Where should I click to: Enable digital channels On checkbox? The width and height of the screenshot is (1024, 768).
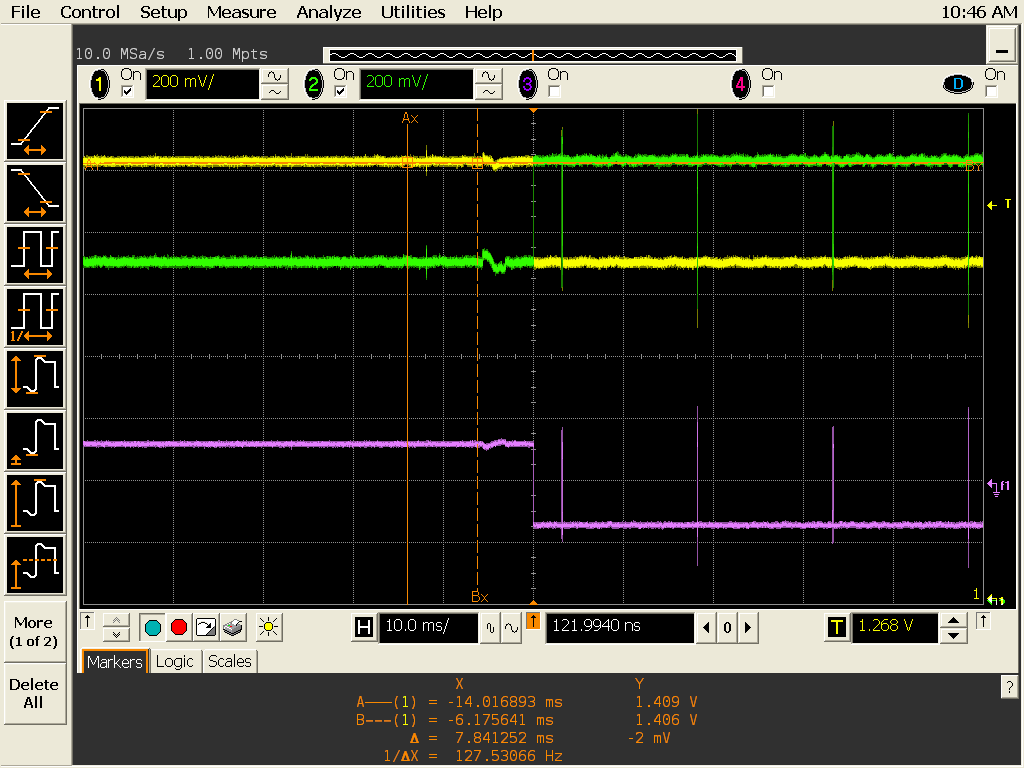(x=991, y=91)
